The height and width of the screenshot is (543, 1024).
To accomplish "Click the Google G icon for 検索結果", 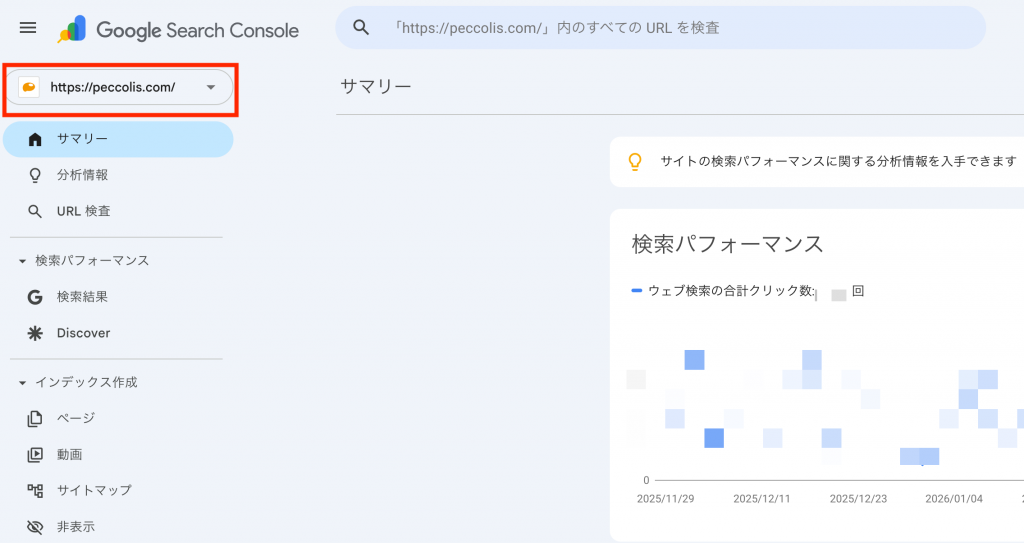I will (36, 297).
